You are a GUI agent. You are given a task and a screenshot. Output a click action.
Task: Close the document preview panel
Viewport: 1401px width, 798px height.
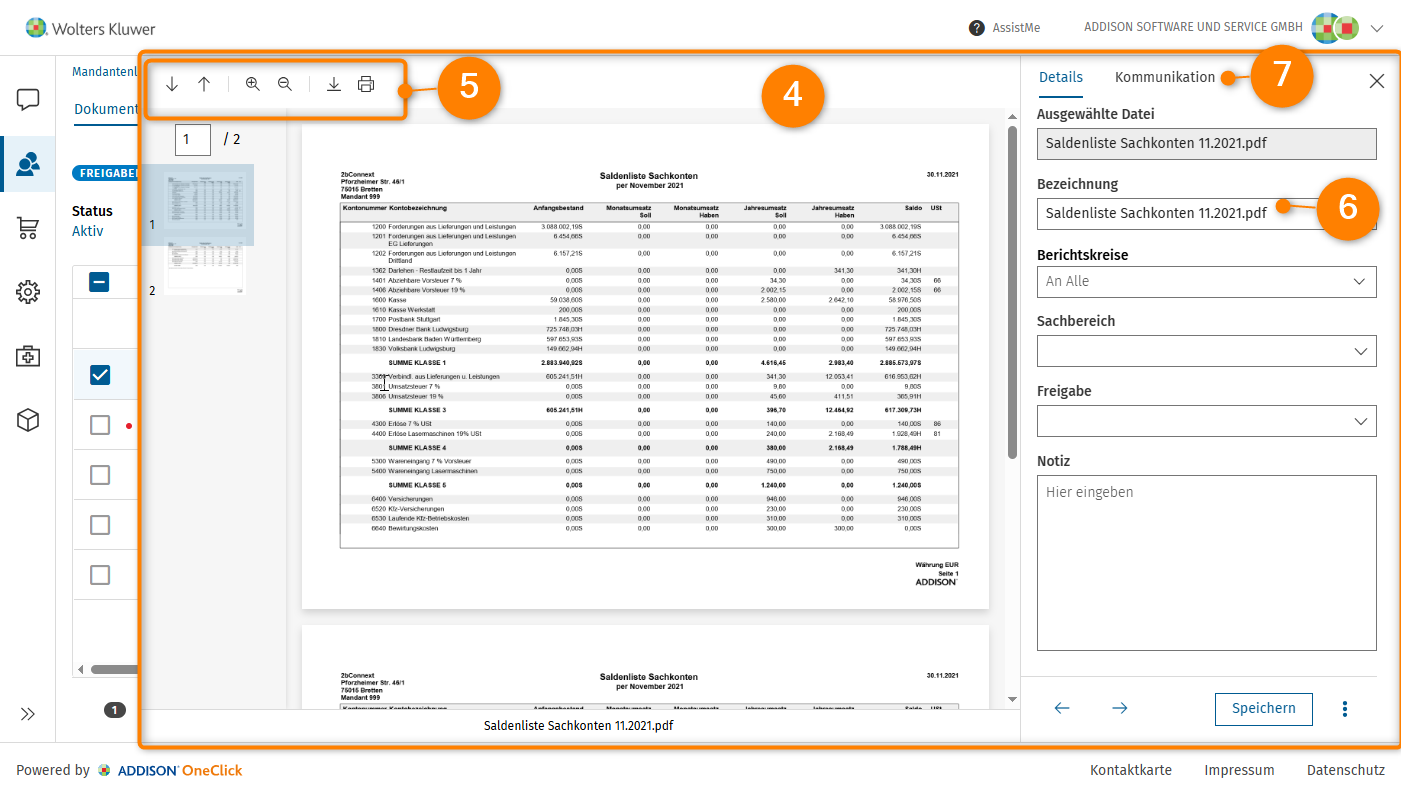(1377, 81)
